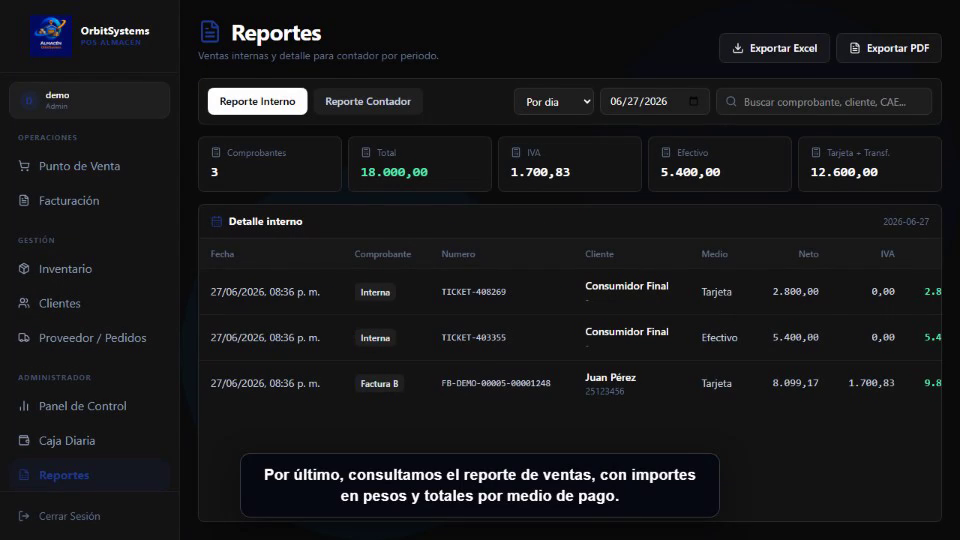Select Reportes in sidebar
The image size is (960, 540).
coord(89,474)
